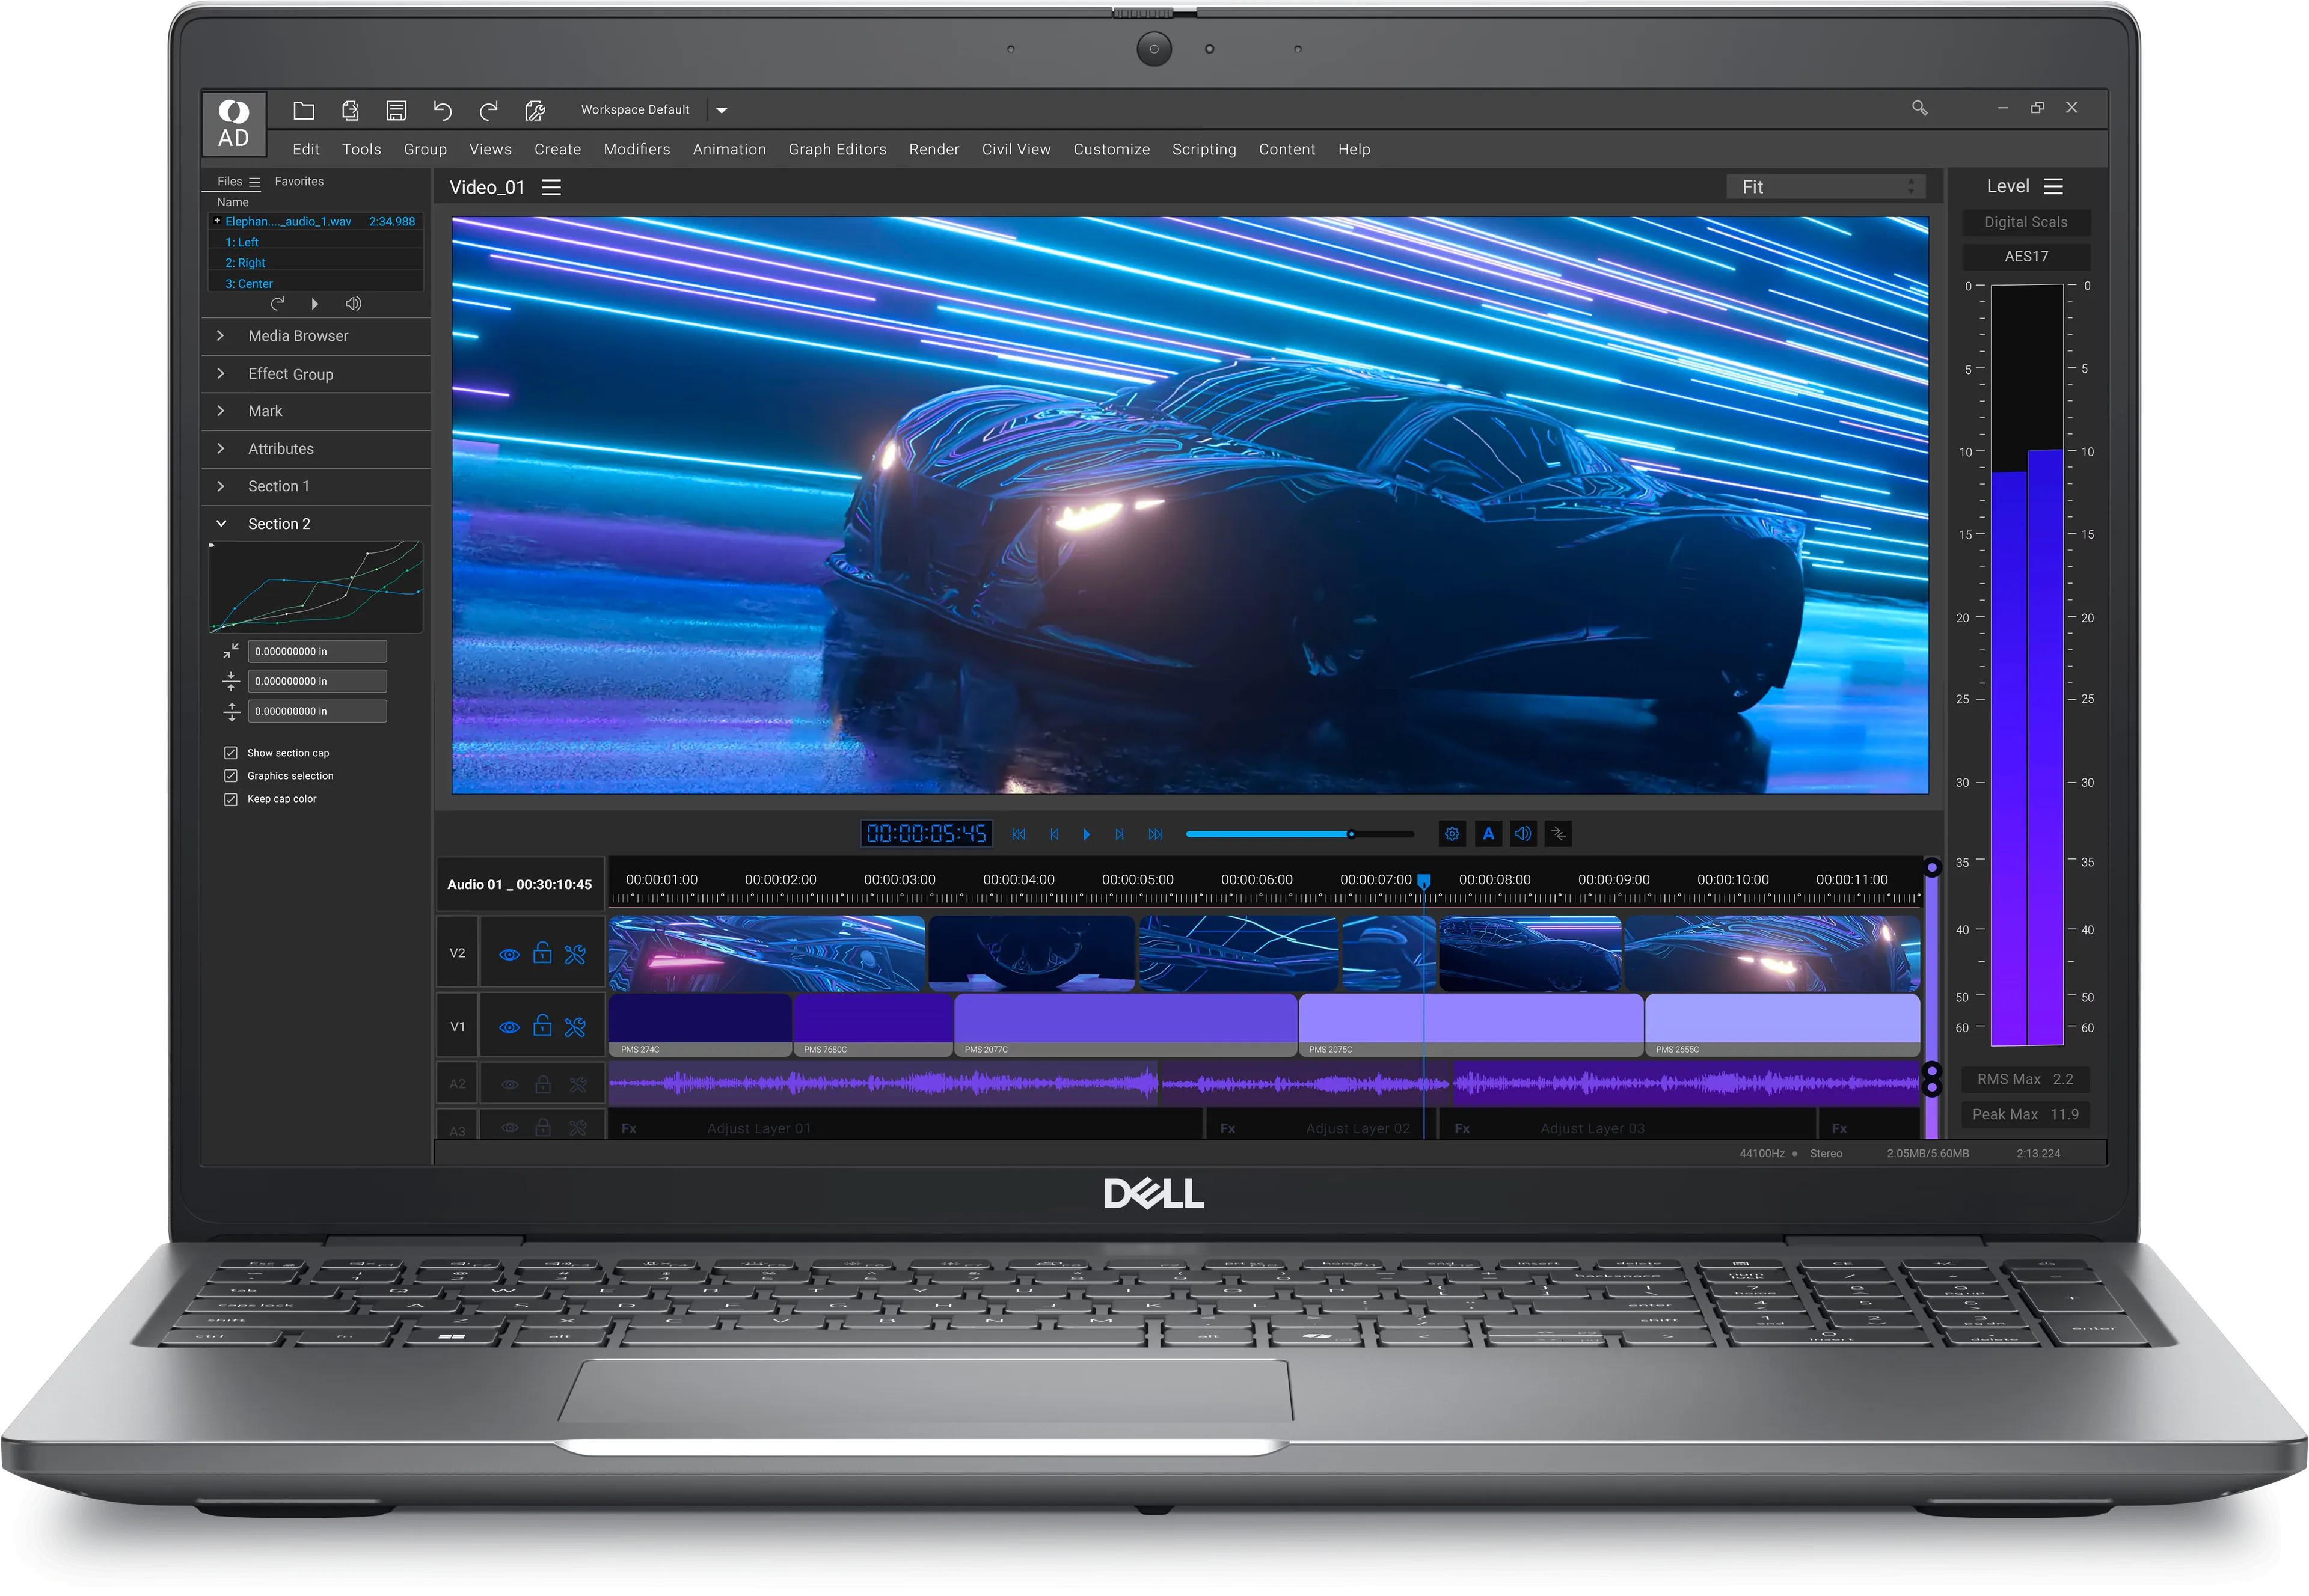Save the project with the save icon
2309x1596 pixels.
pos(397,110)
